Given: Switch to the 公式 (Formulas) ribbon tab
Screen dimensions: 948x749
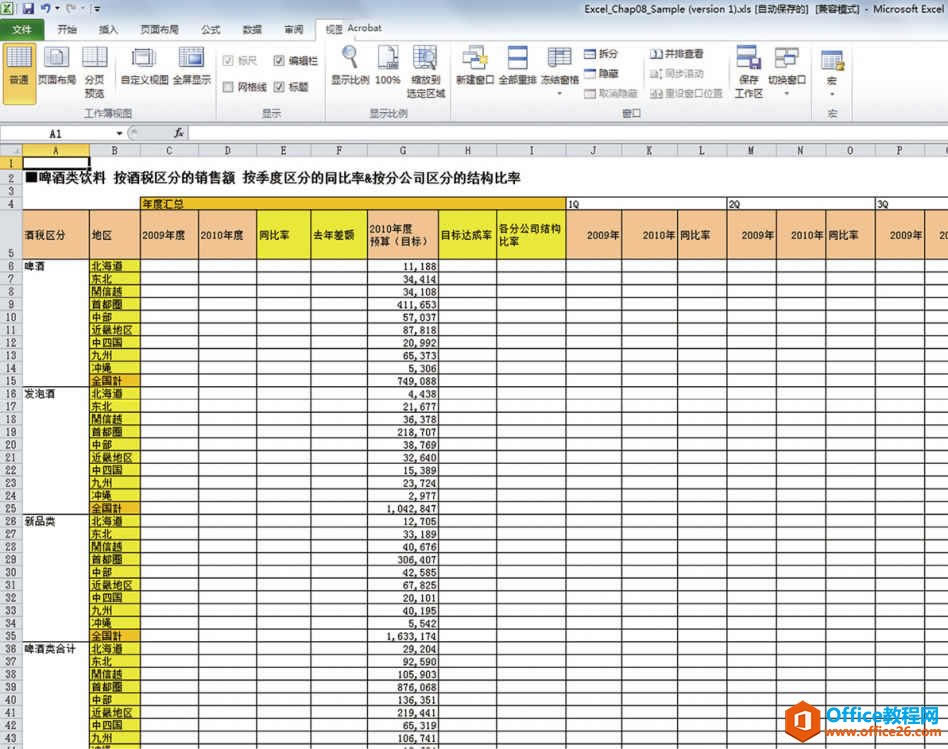Looking at the screenshot, I should [x=211, y=29].
